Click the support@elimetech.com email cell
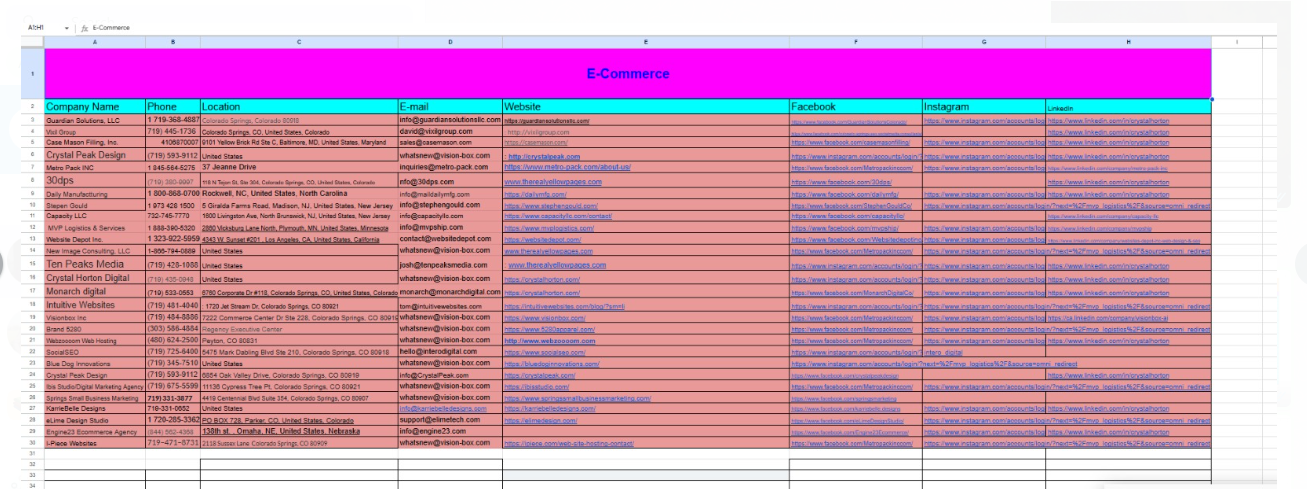Viewport: 1307px width, 489px height. pyautogui.click(x=450, y=421)
